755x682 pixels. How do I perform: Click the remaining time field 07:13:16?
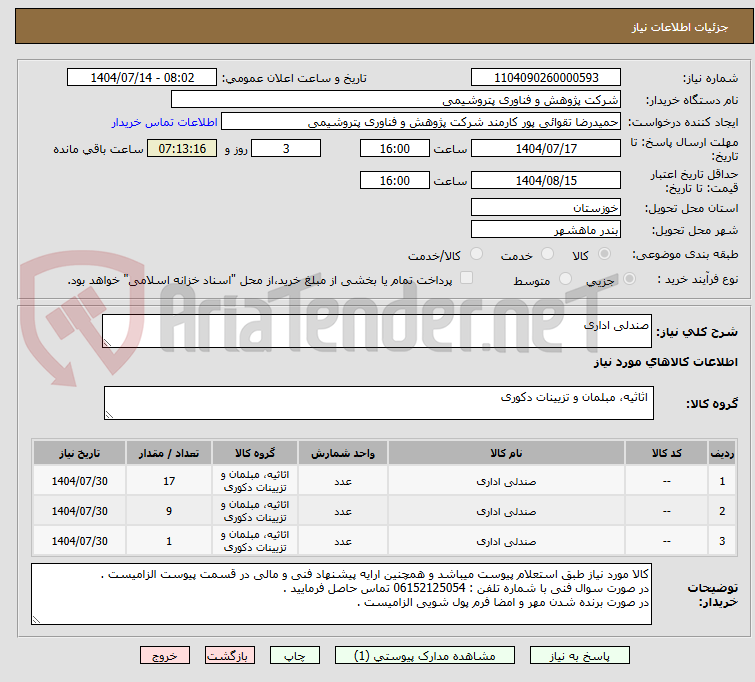[182, 148]
